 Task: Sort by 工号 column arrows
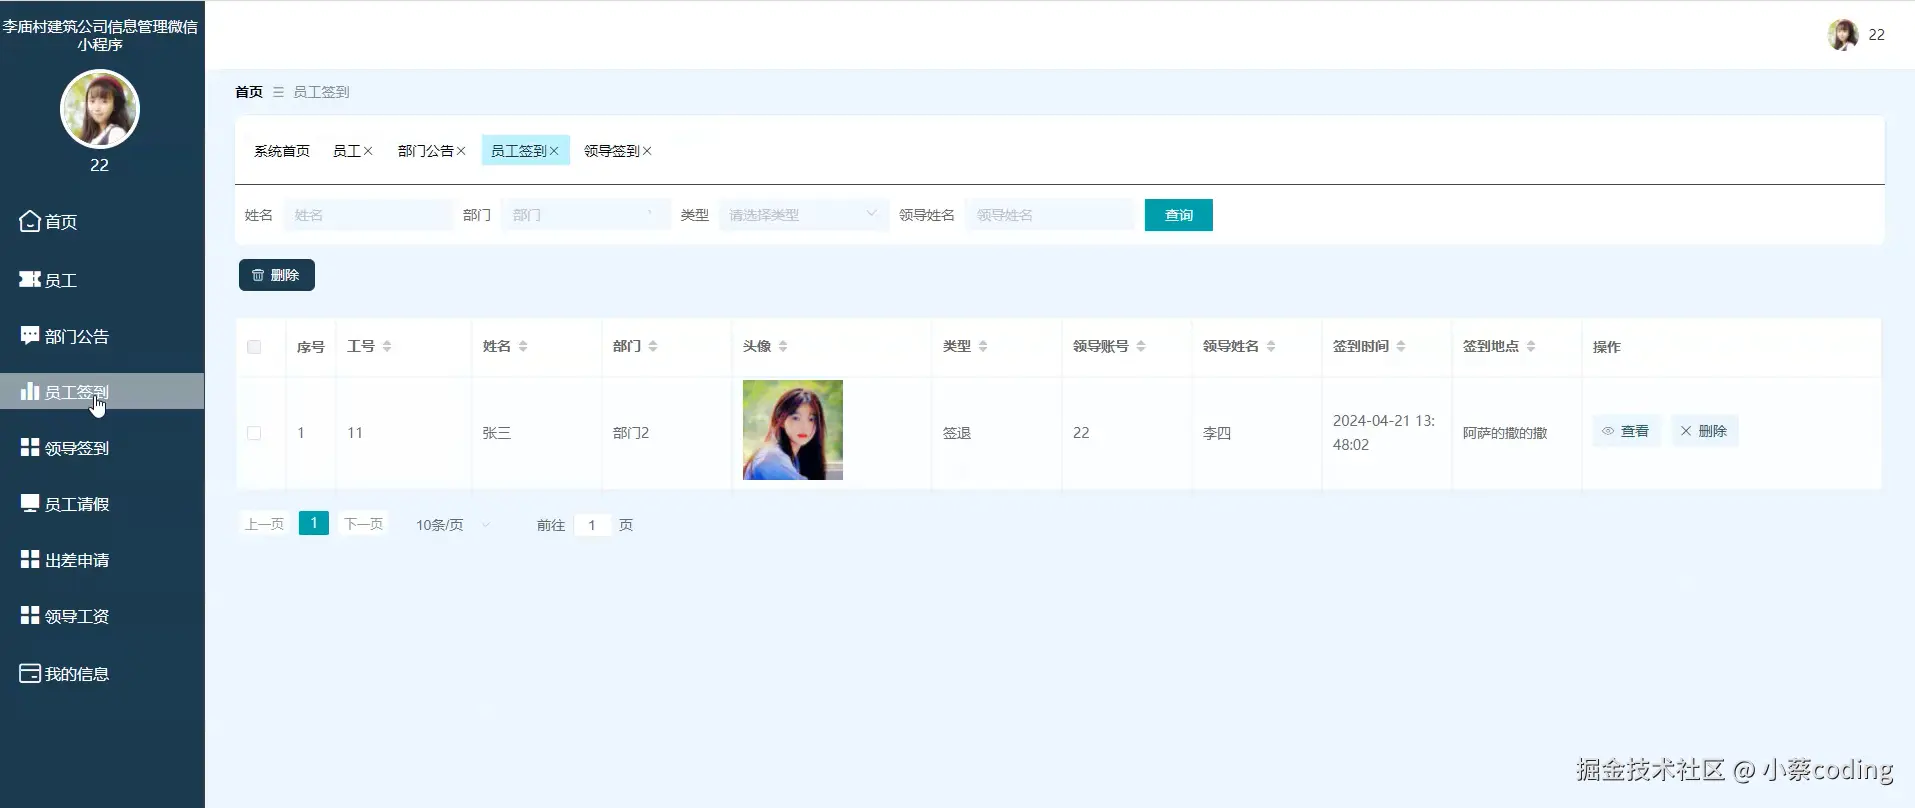(x=387, y=346)
